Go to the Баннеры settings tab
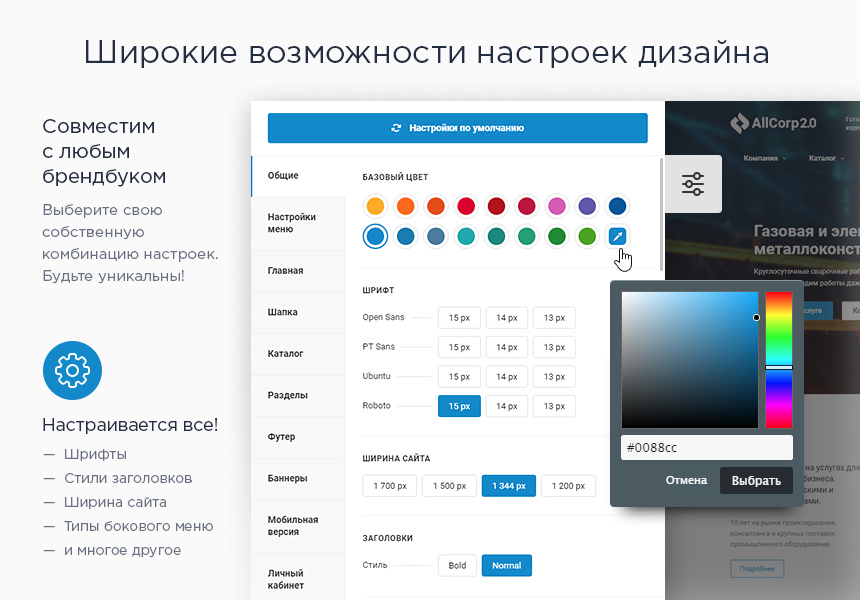Screen dimensions: 860x600 click(287, 478)
